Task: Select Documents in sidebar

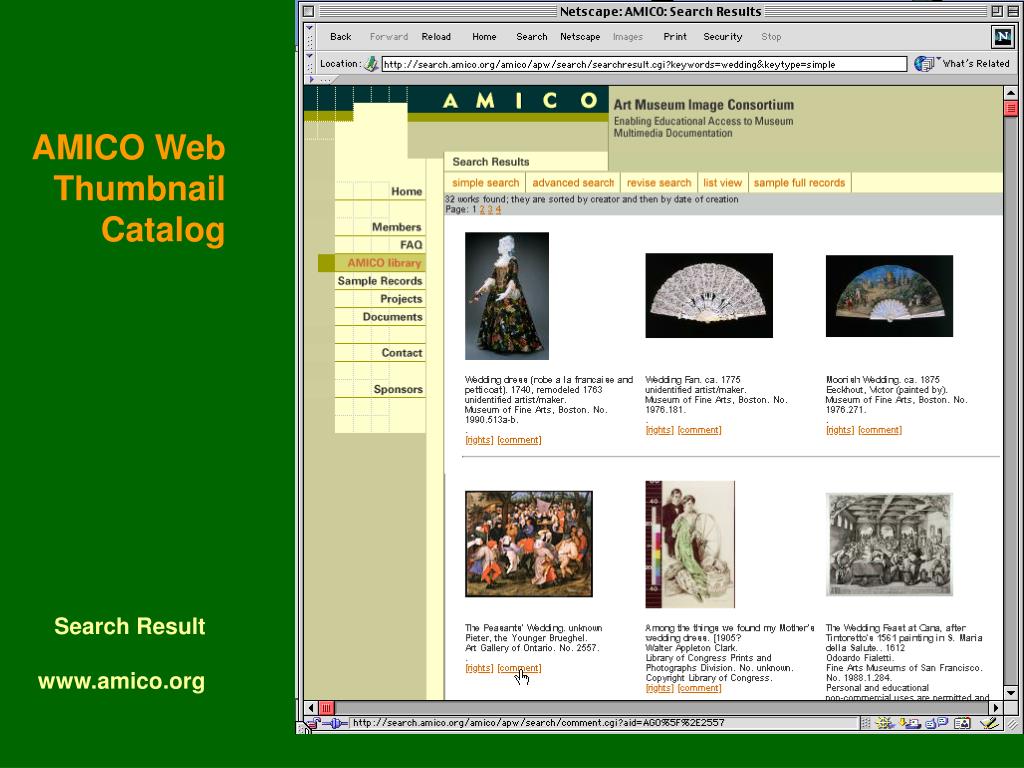Action: click(x=392, y=317)
